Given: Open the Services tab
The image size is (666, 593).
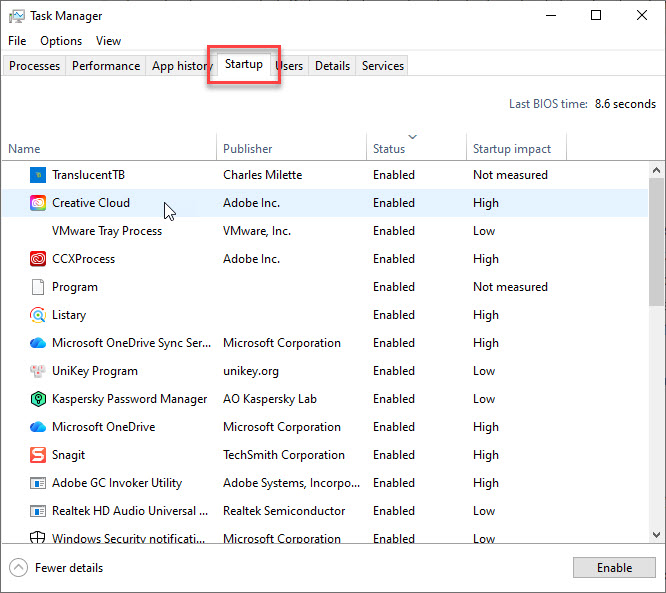Looking at the screenshot, I should tap(383, 66).
